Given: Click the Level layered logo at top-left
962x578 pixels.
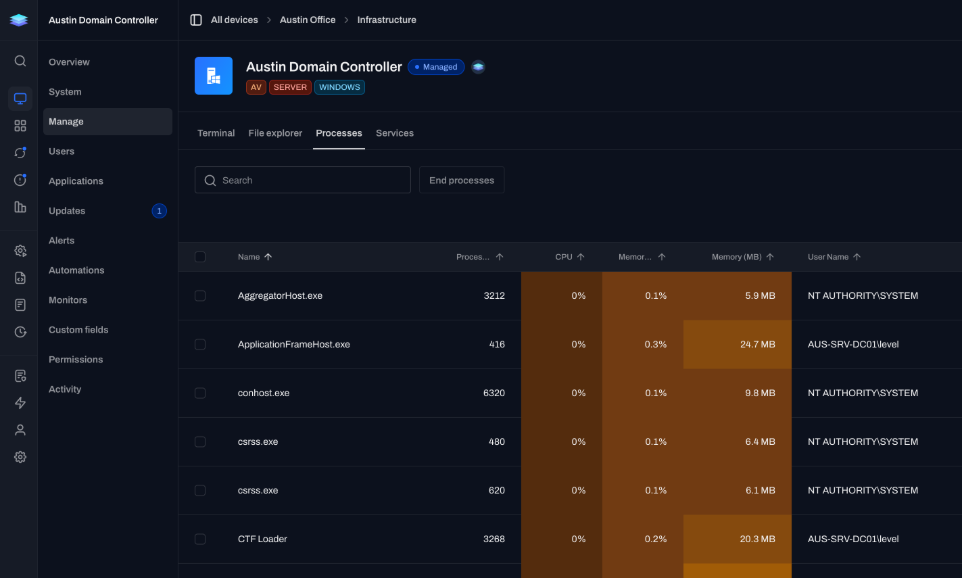Looking at the screenshot, I should (x=19, y=20).
